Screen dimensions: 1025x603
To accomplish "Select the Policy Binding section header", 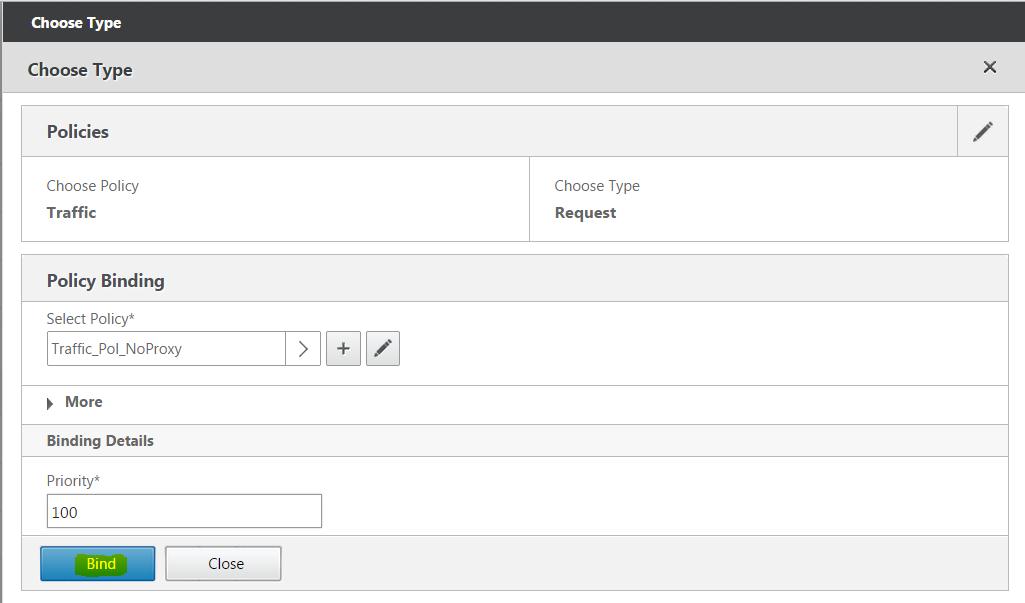I will [x=105, y=281].
